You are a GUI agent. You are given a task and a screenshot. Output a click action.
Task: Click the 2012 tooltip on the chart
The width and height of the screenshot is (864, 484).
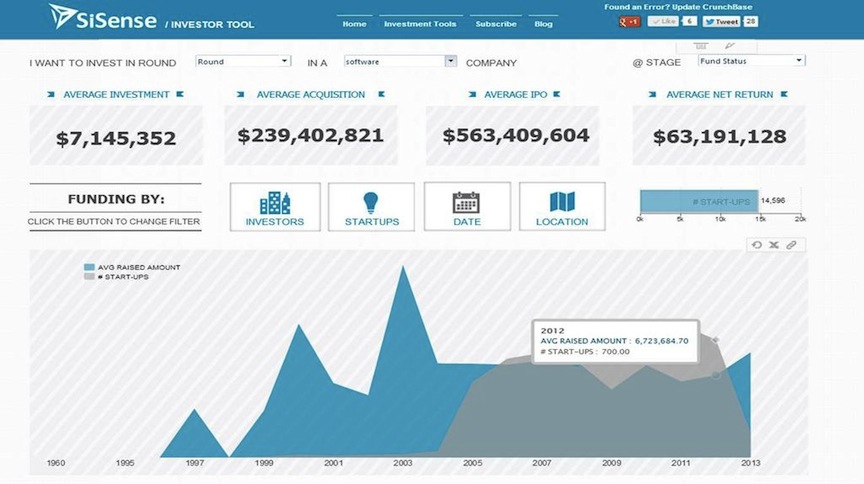coord(615,341)
